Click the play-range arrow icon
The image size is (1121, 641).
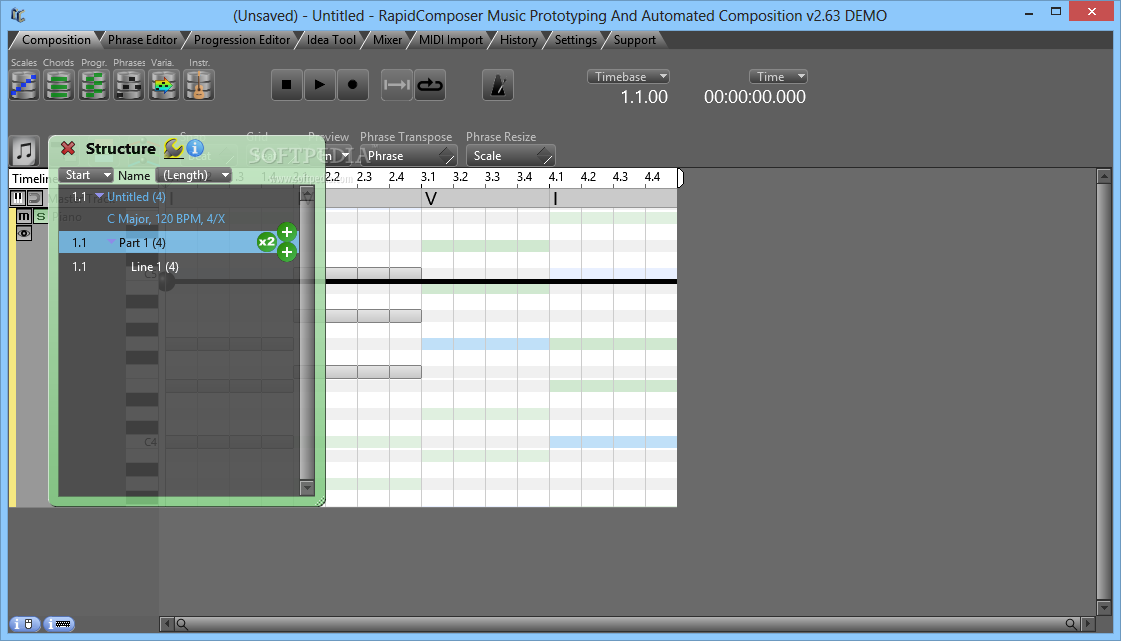pyautogui.click(x=397, y=85)
